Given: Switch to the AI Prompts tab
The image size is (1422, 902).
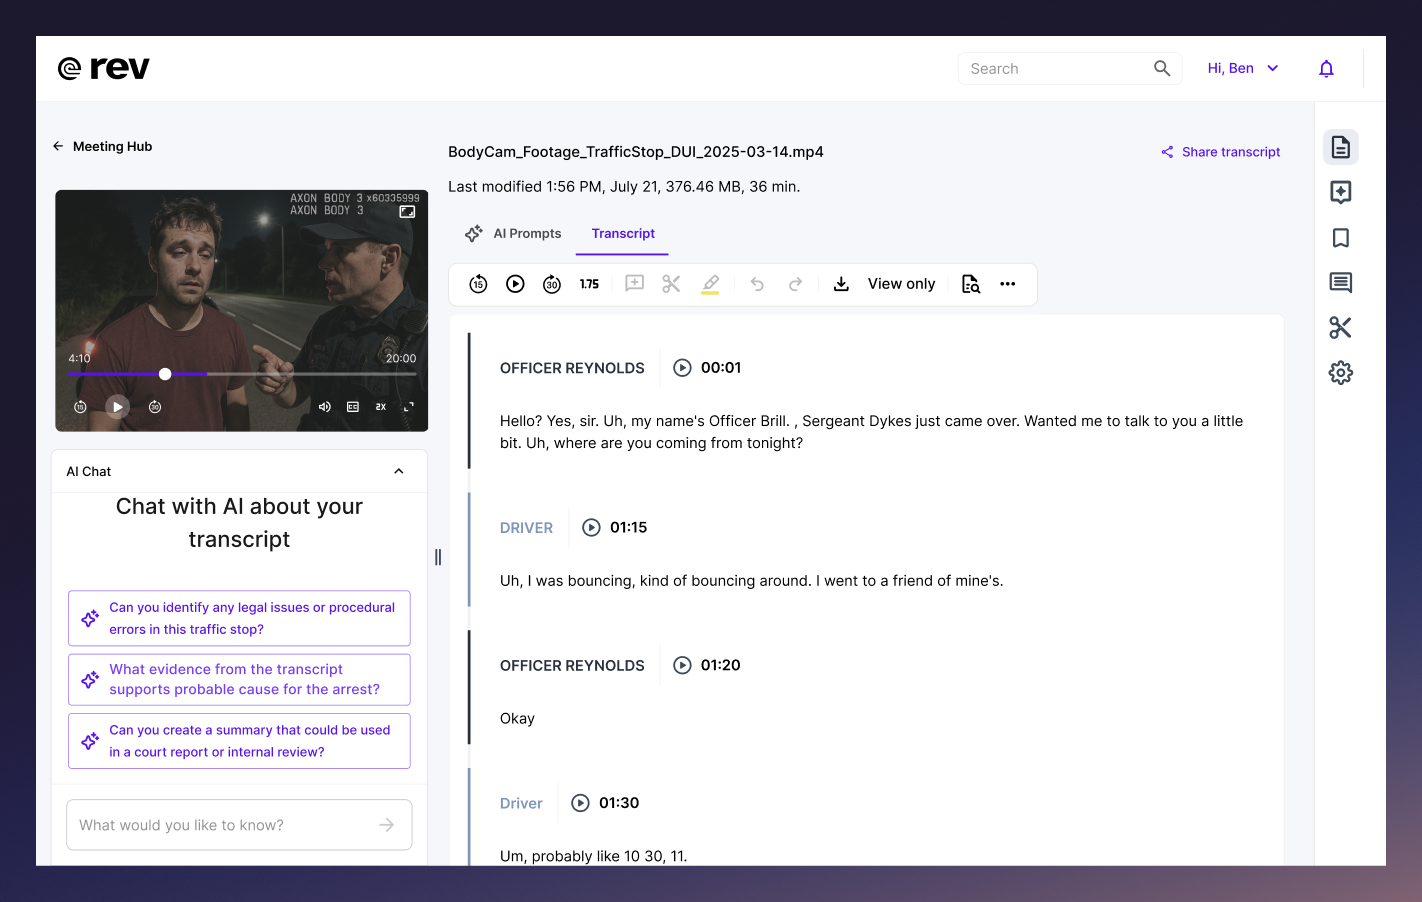Looking at the screenshot, I should [x=527, y=233].
